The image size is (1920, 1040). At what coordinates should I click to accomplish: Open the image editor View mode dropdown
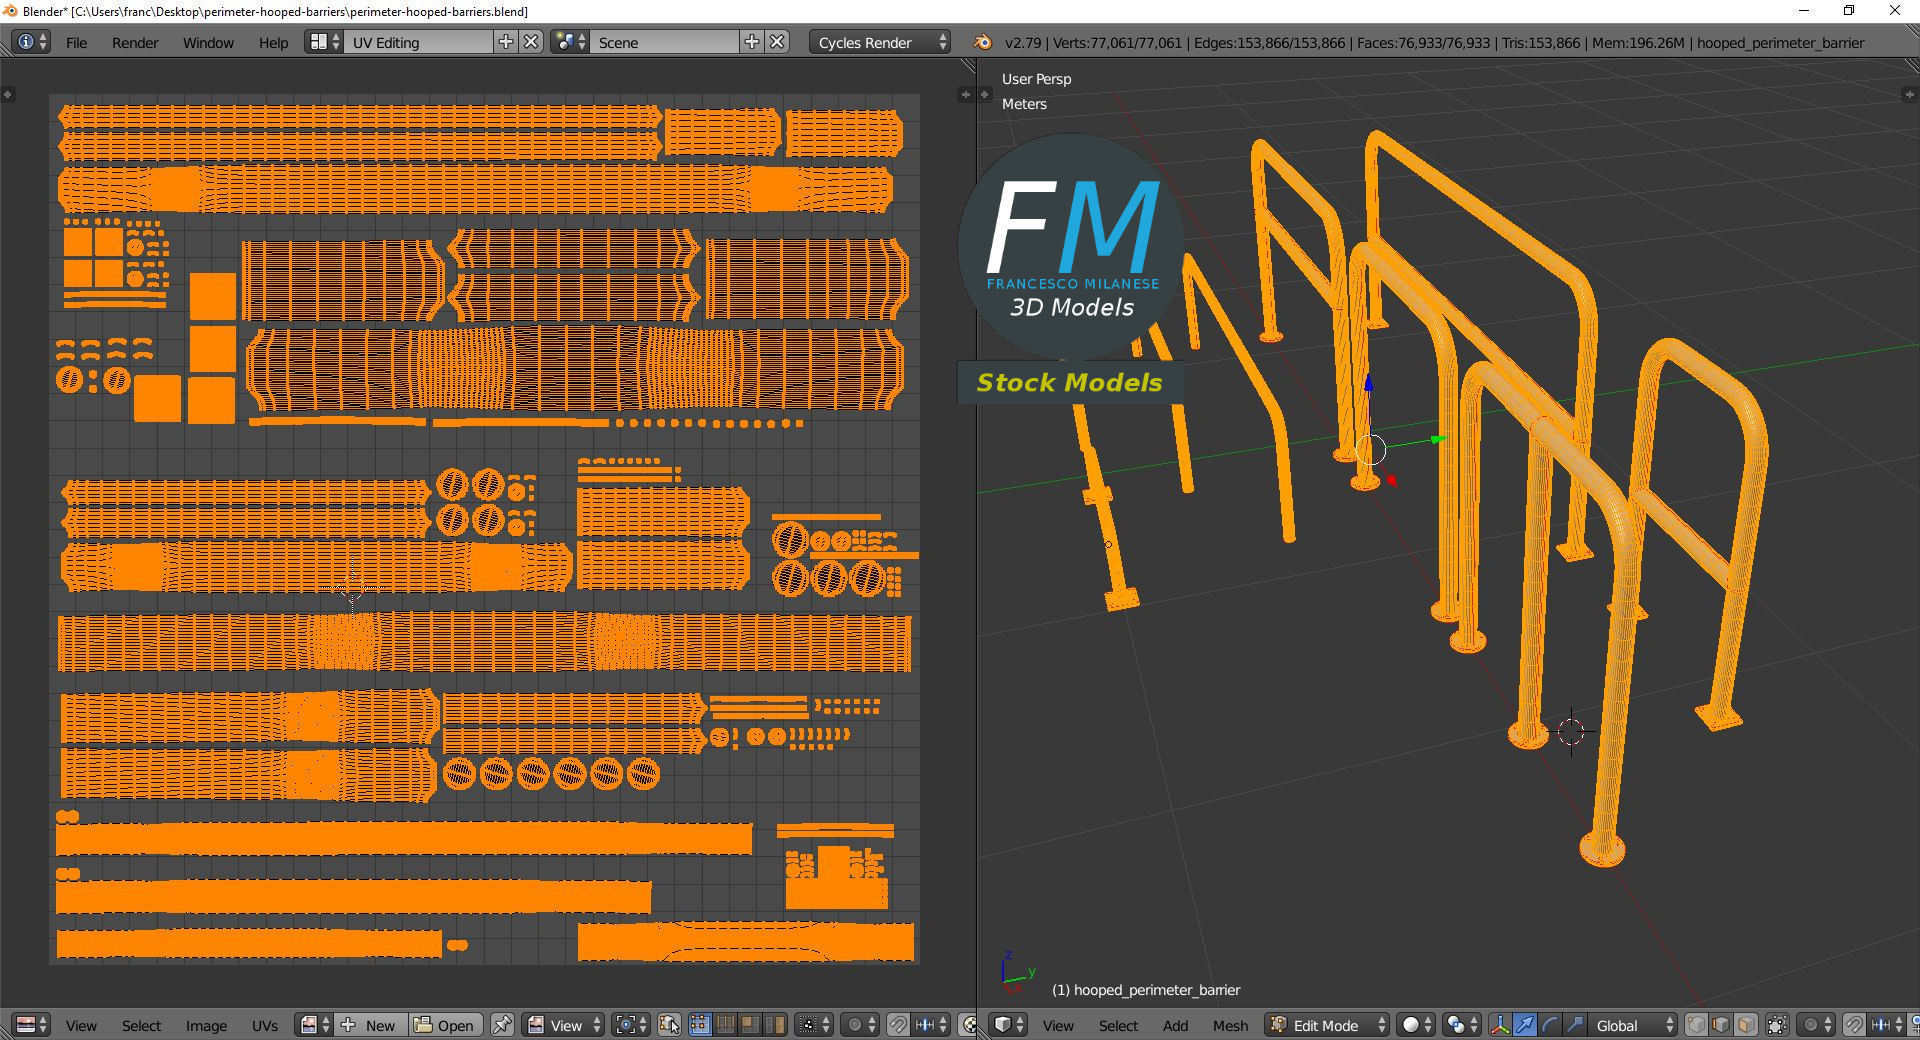tap(565, 1025)
